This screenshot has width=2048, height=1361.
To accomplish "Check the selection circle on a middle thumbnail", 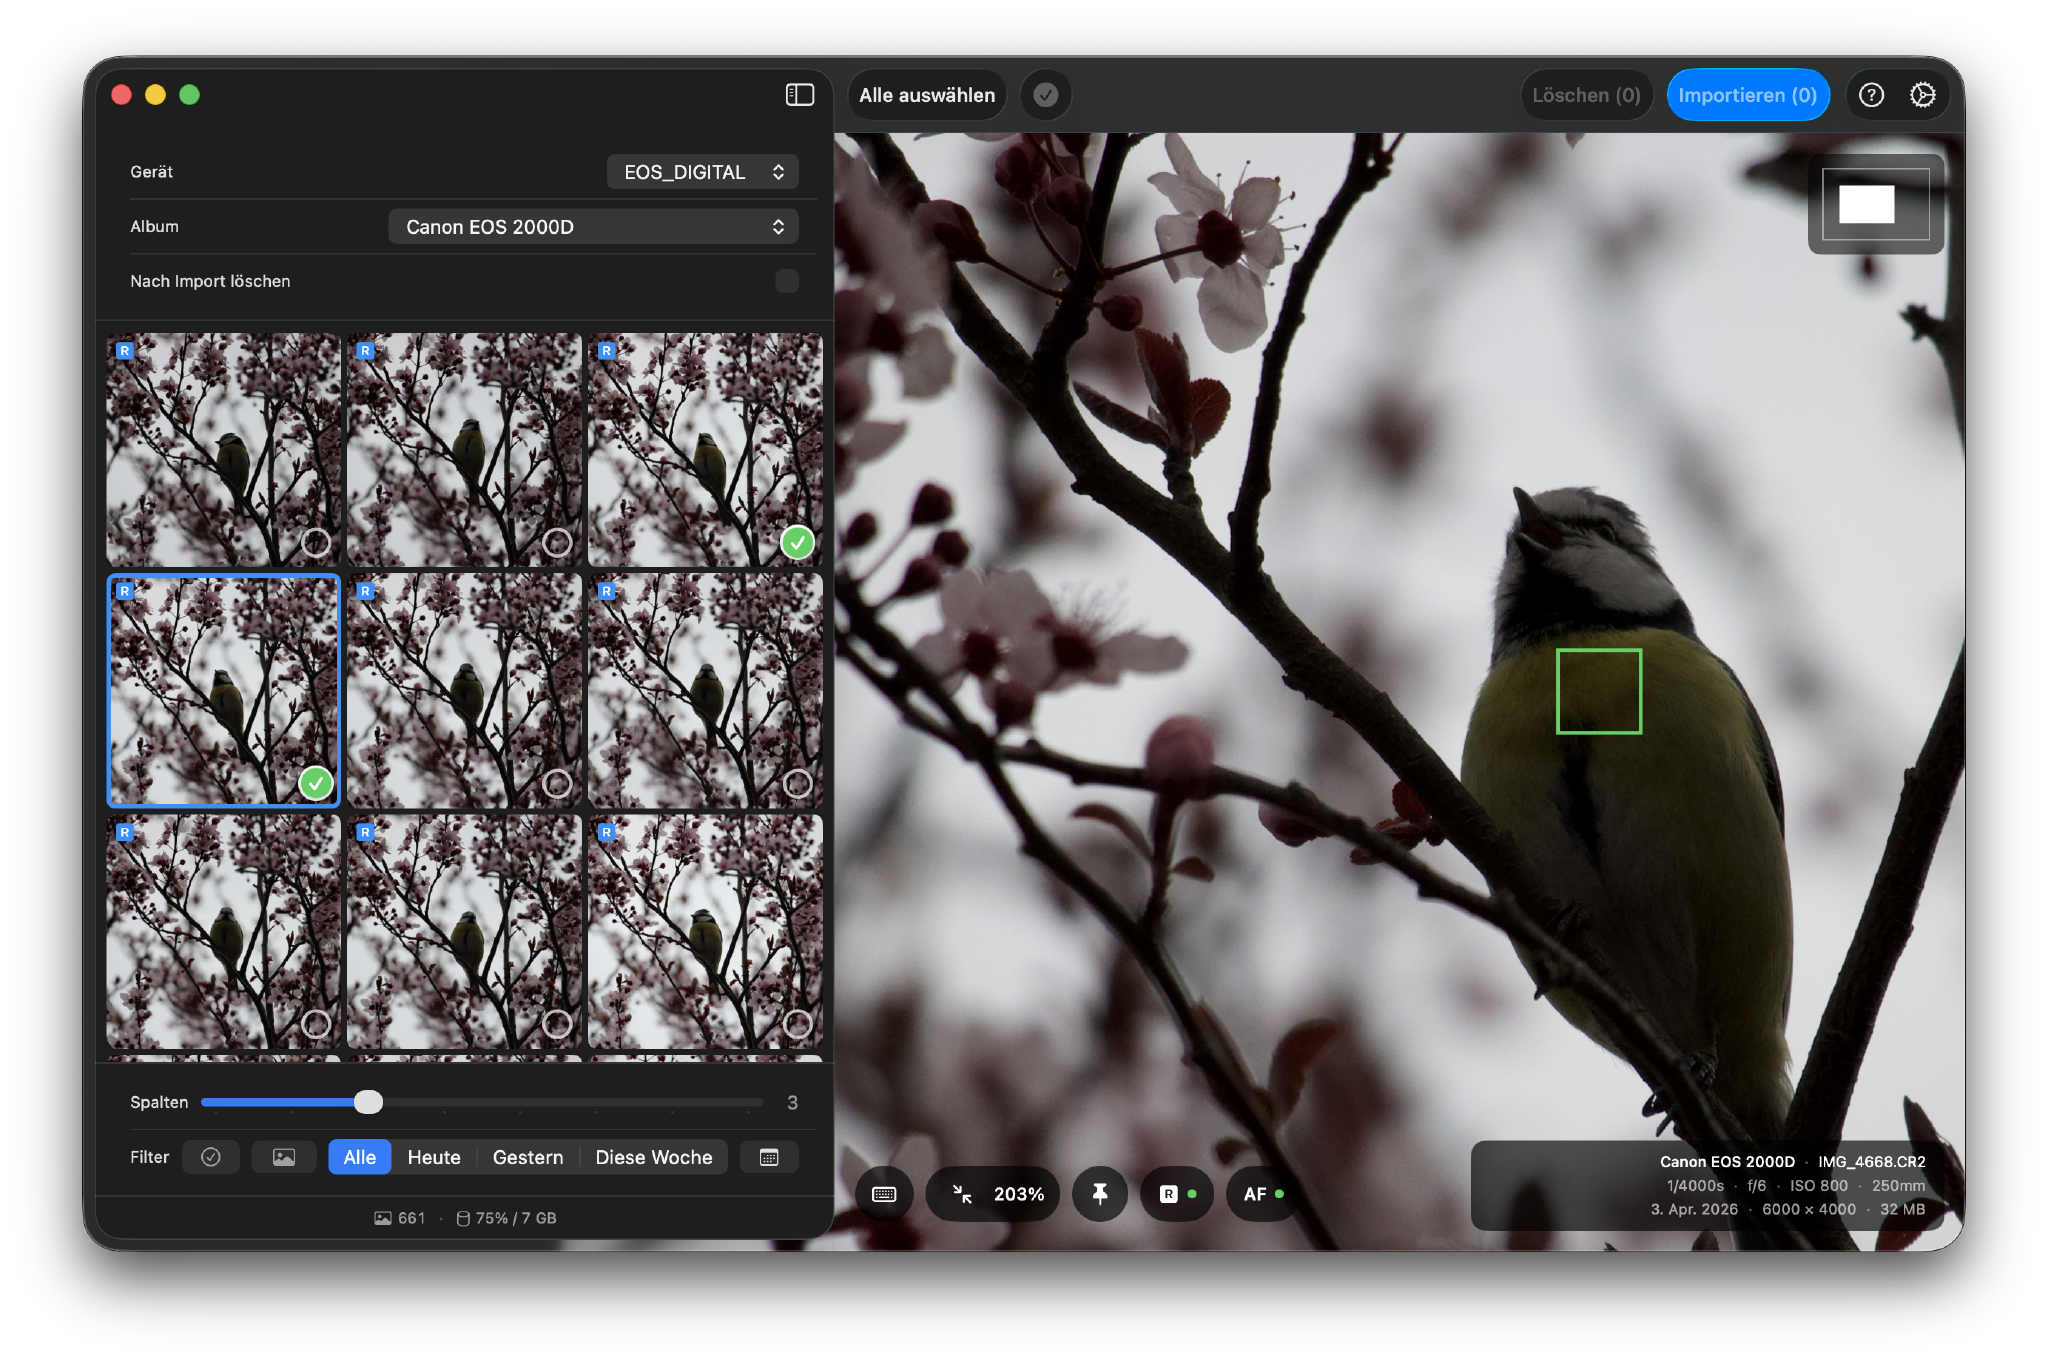I will (557, 783).
